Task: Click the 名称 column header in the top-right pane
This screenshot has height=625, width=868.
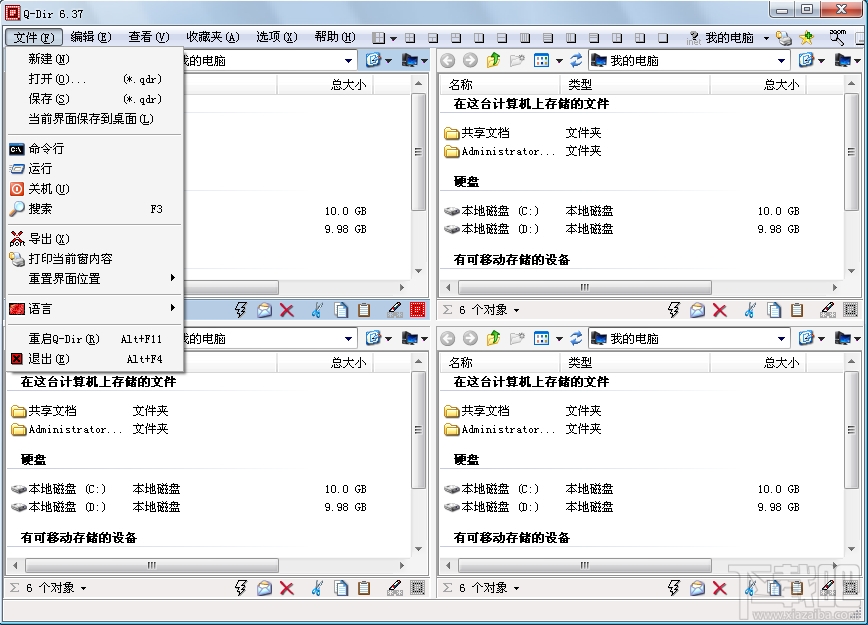Action: 499,85
